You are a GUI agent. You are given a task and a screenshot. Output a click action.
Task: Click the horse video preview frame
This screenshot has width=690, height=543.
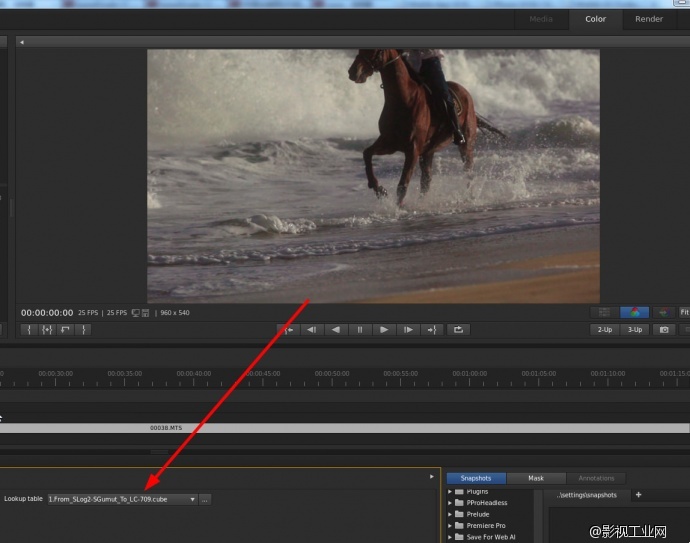pos(373,176)
